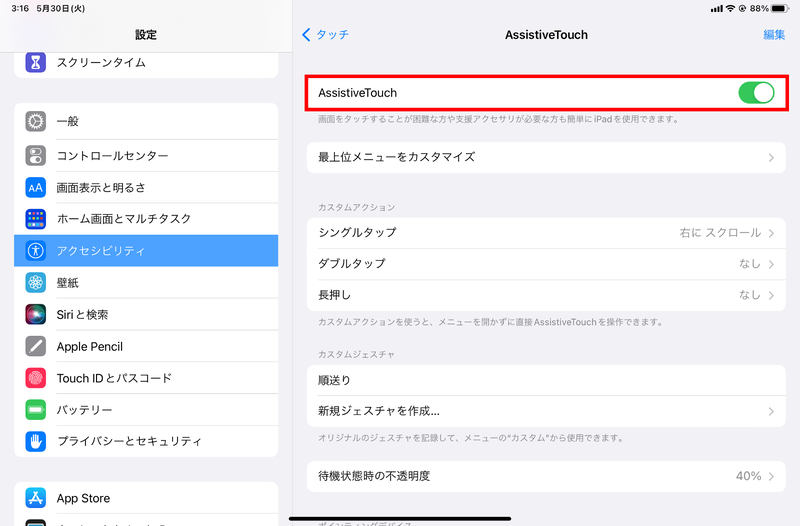The width and height of the screenshot is (800, 526).
Task: Tap the 5月30日(火) date in status bar
Action: [x=61, y=9]
